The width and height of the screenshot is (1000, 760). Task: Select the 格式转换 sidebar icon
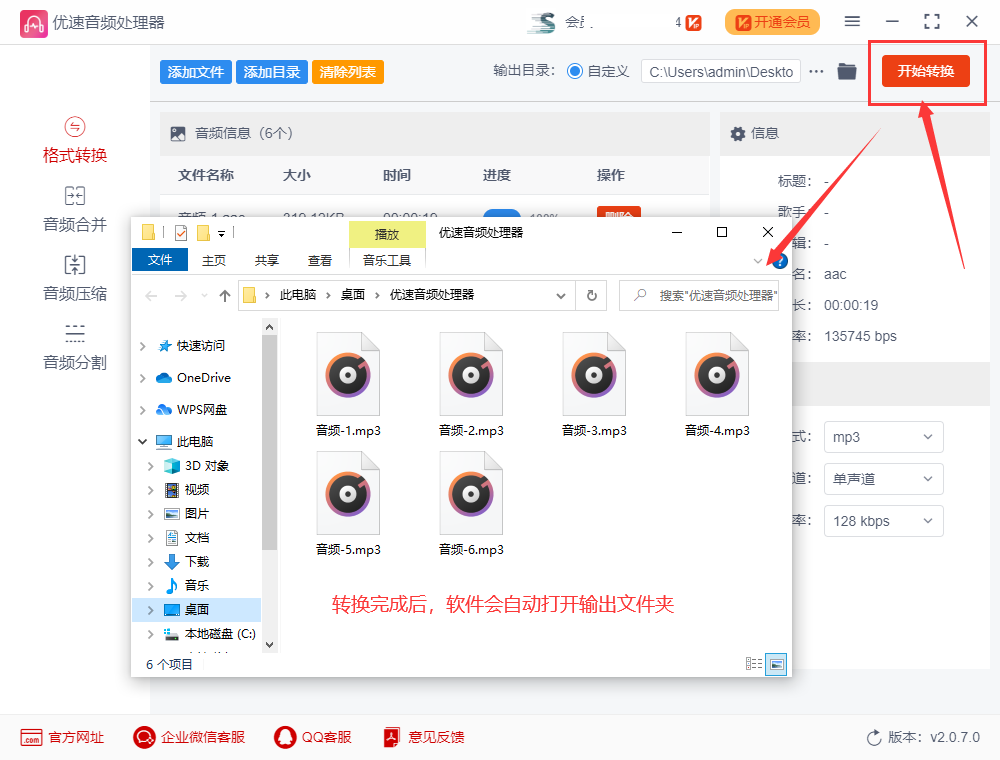click(74, 139)
